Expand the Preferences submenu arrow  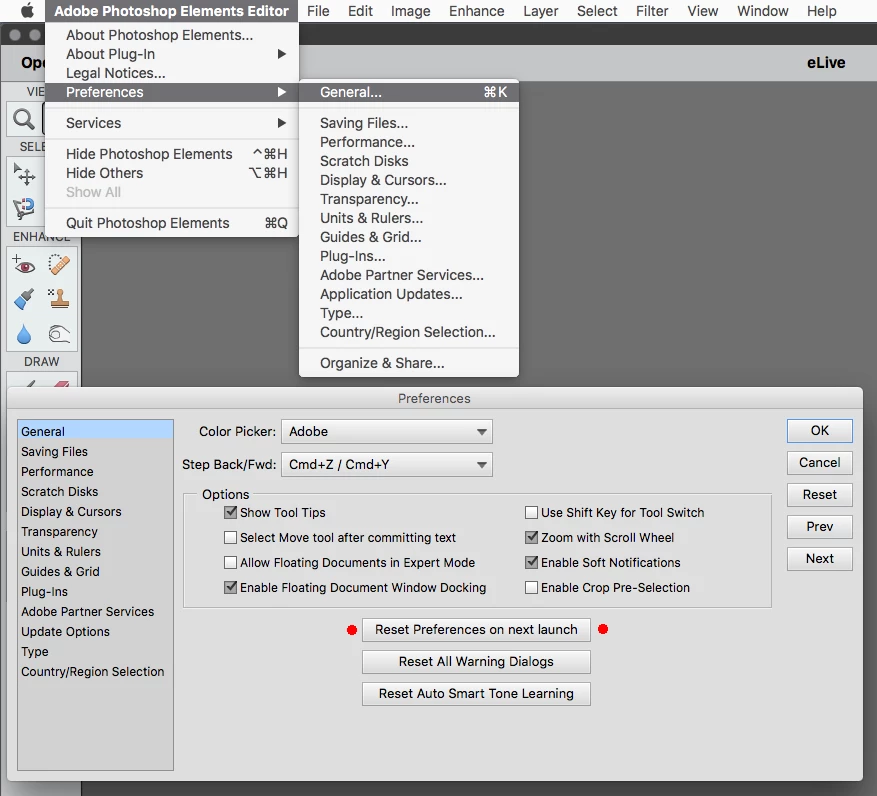(x=282, y=92)
